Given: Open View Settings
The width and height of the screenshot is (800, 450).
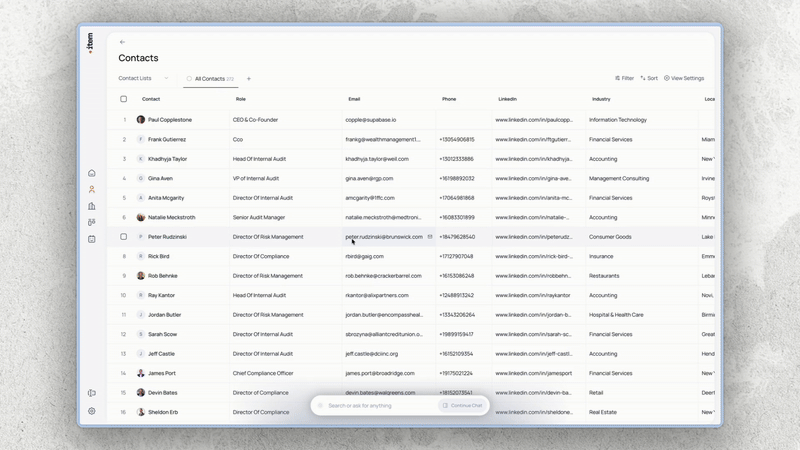Looking at the screenshot, I should [684, 78].
